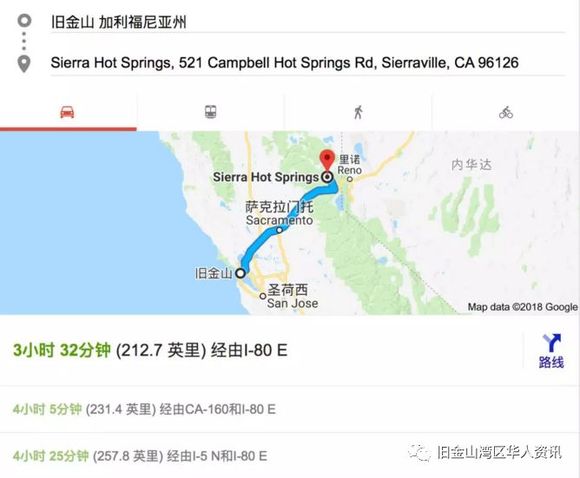Select the 4小时 25分钟 I-5 N route

(140, 456)
